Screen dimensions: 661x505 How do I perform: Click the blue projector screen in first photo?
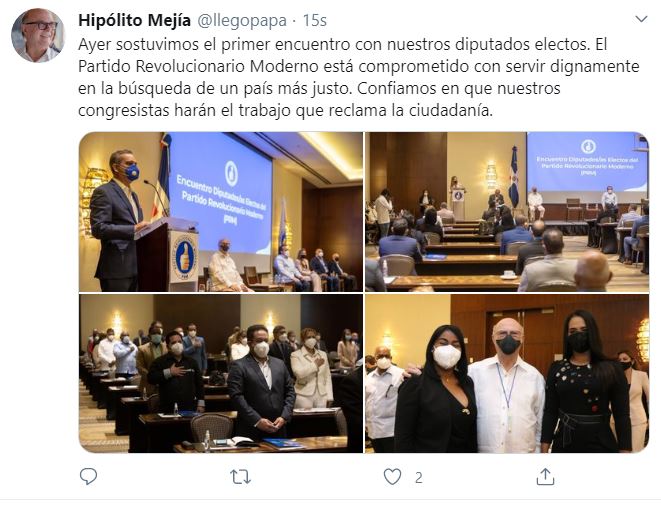(221, 194)
